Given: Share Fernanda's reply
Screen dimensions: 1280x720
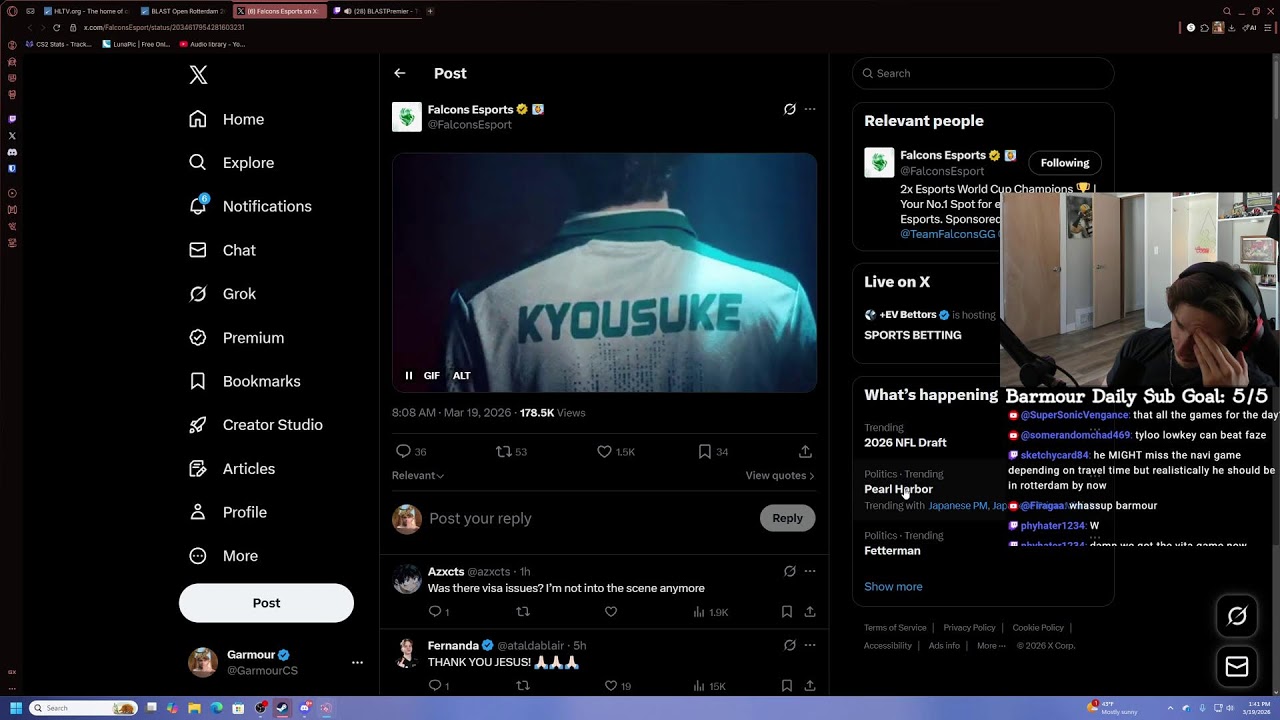Looking at the screenshot, I should (x=810, y=686).
